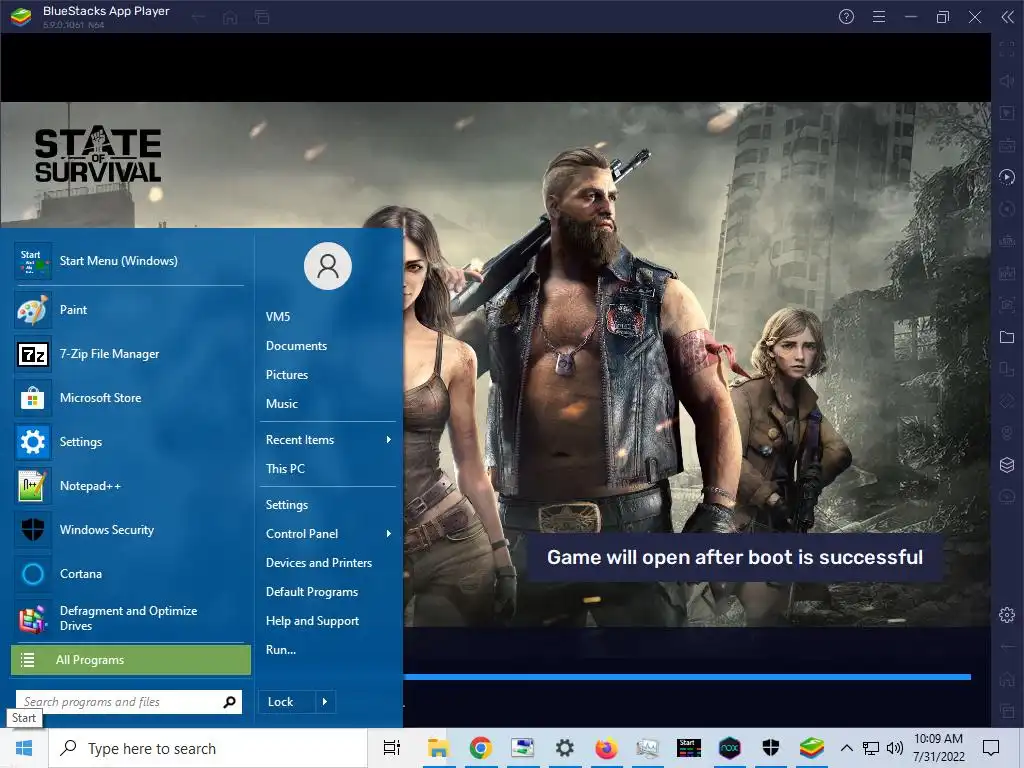The height and width of the screenshot is (768, 1024).
Task: Open Devices and Printers
Action: (319, 563)
